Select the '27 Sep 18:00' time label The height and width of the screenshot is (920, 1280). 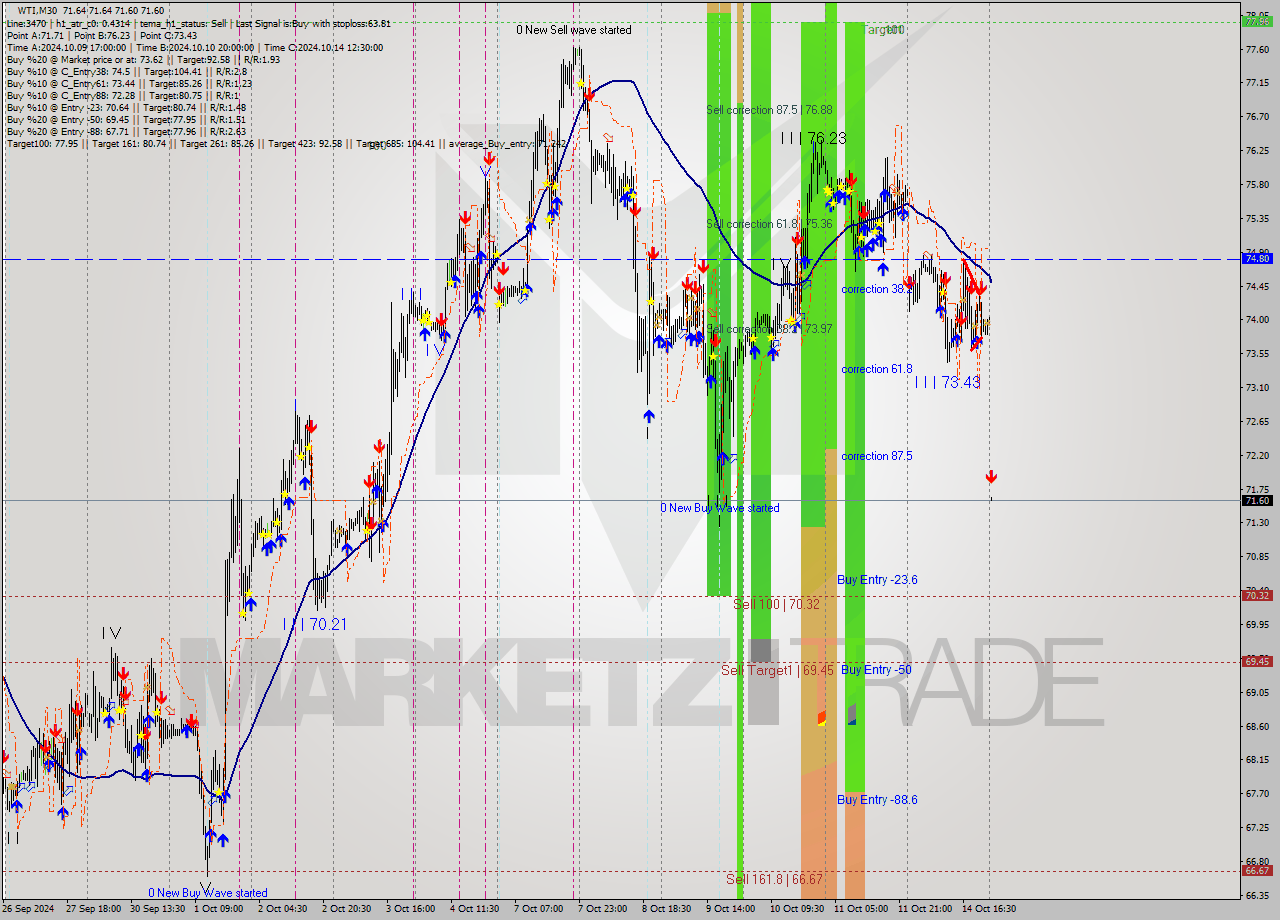pyautogui.click(x=94, y=909)
